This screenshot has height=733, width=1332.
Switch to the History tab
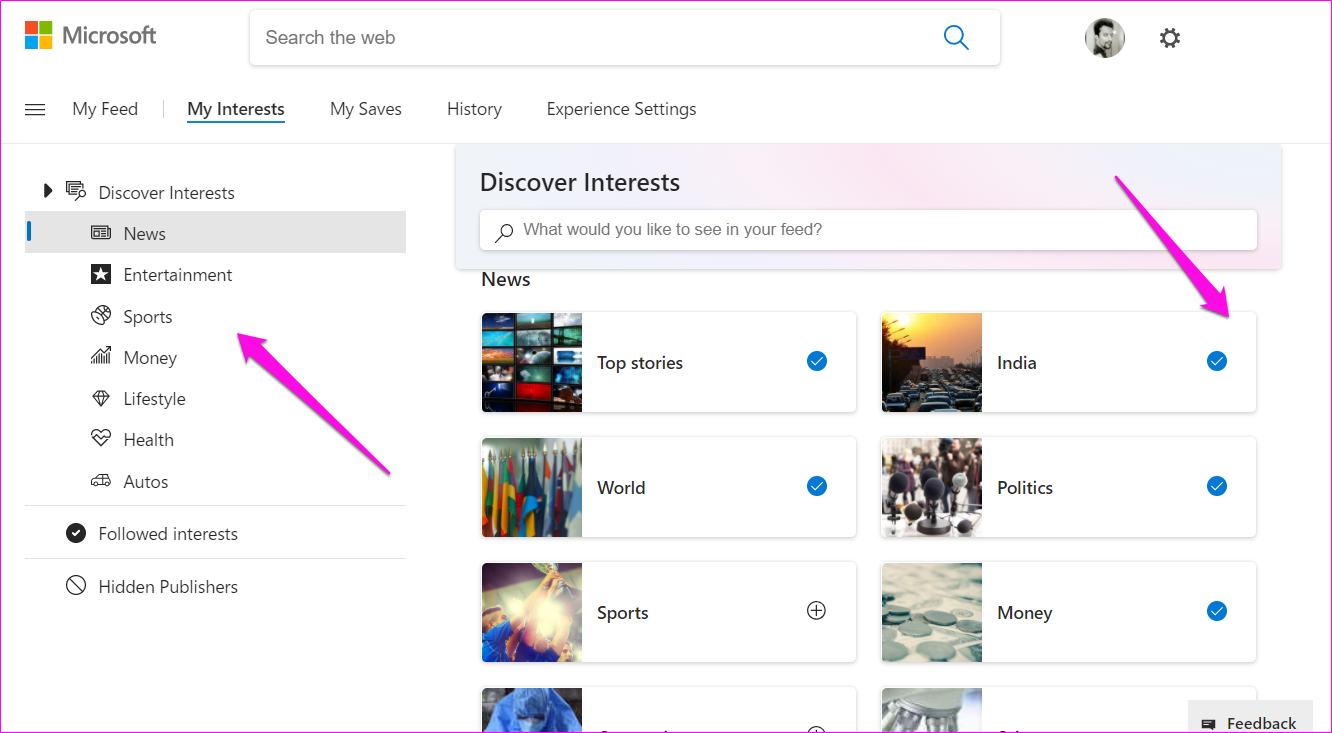point(474,110)
